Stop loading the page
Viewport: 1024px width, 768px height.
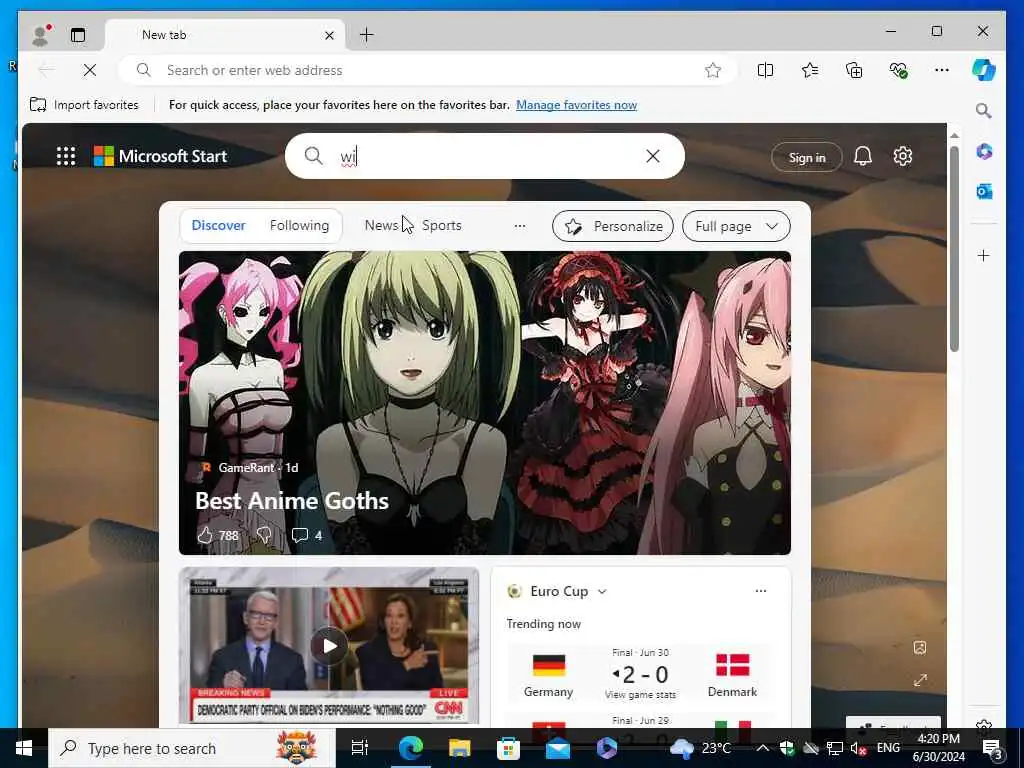(x=90, y=70)
